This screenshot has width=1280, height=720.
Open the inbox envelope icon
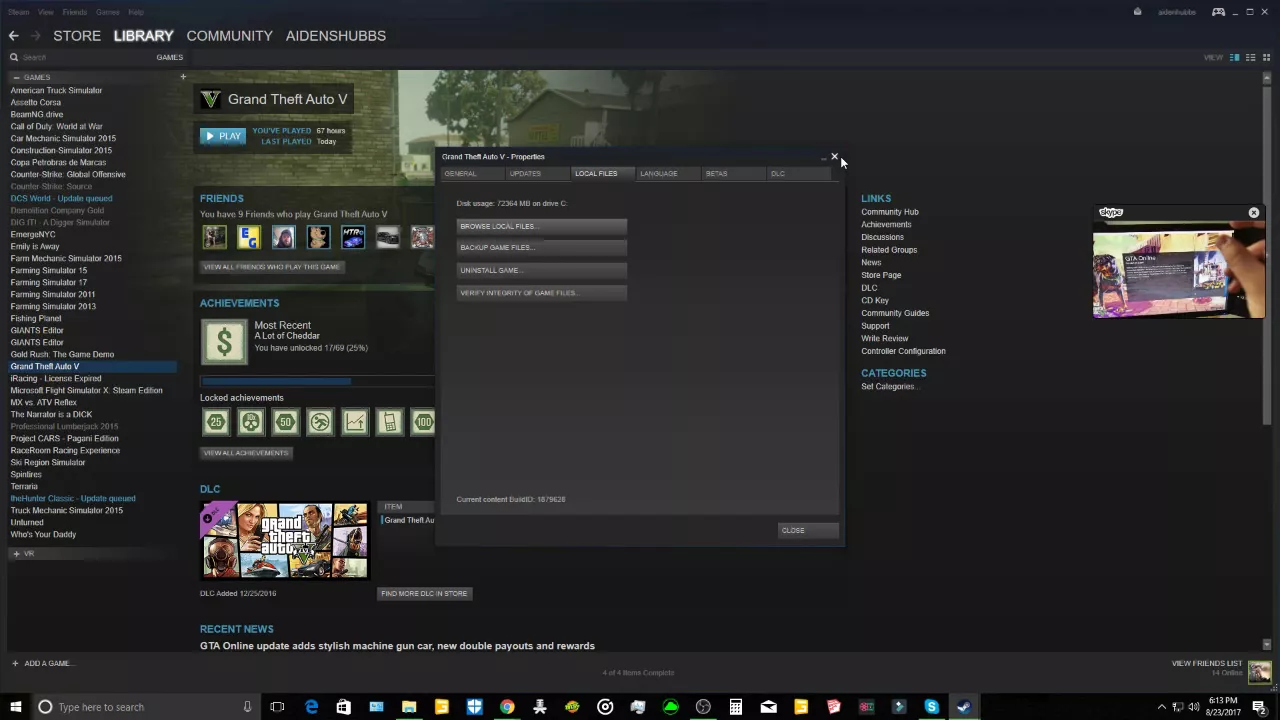1137,12
